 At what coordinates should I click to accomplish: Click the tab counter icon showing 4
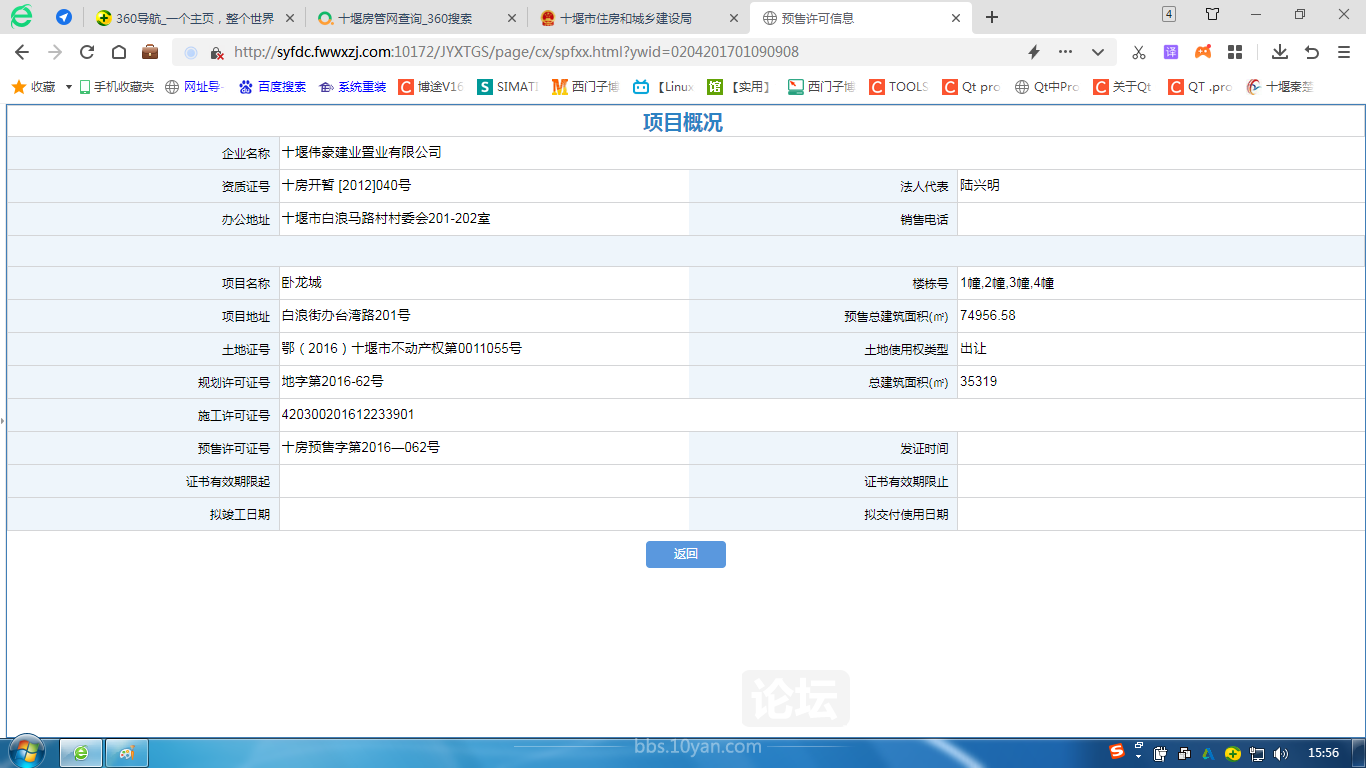[1169, 14]
